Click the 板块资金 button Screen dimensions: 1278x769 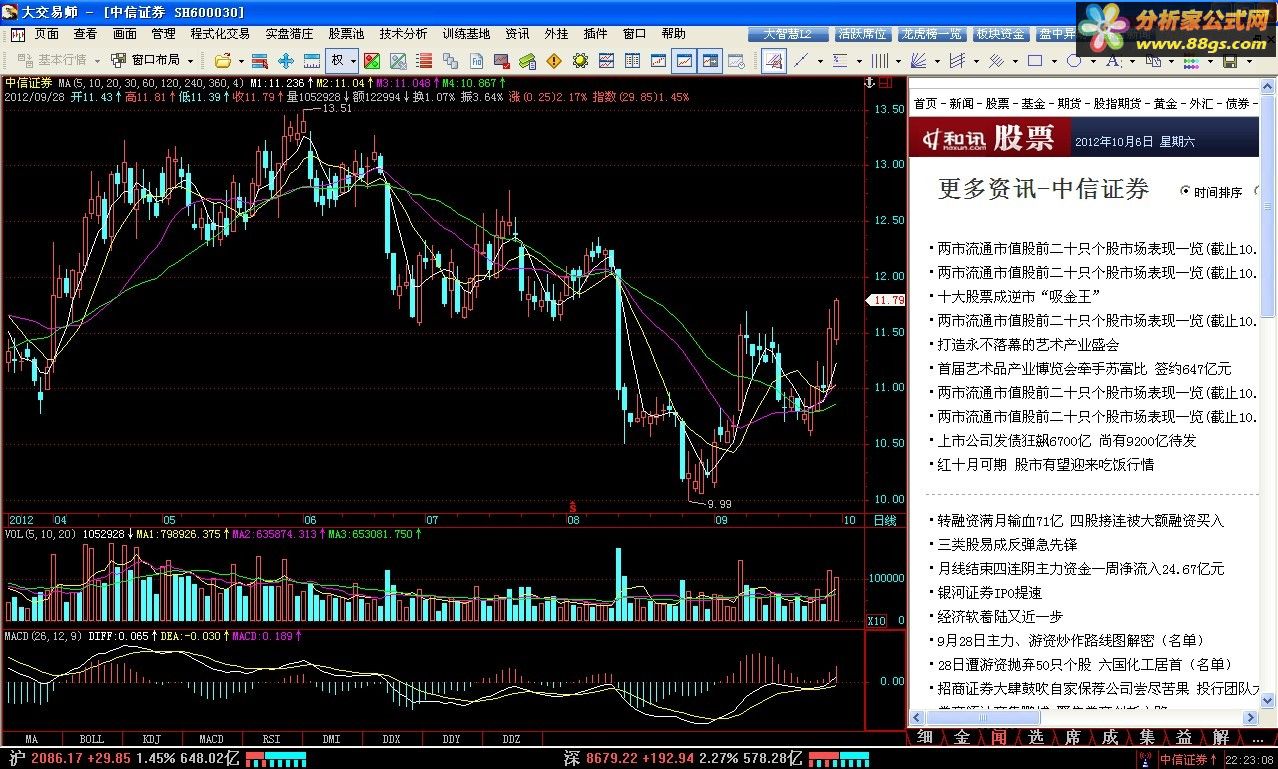[1001, 33]
